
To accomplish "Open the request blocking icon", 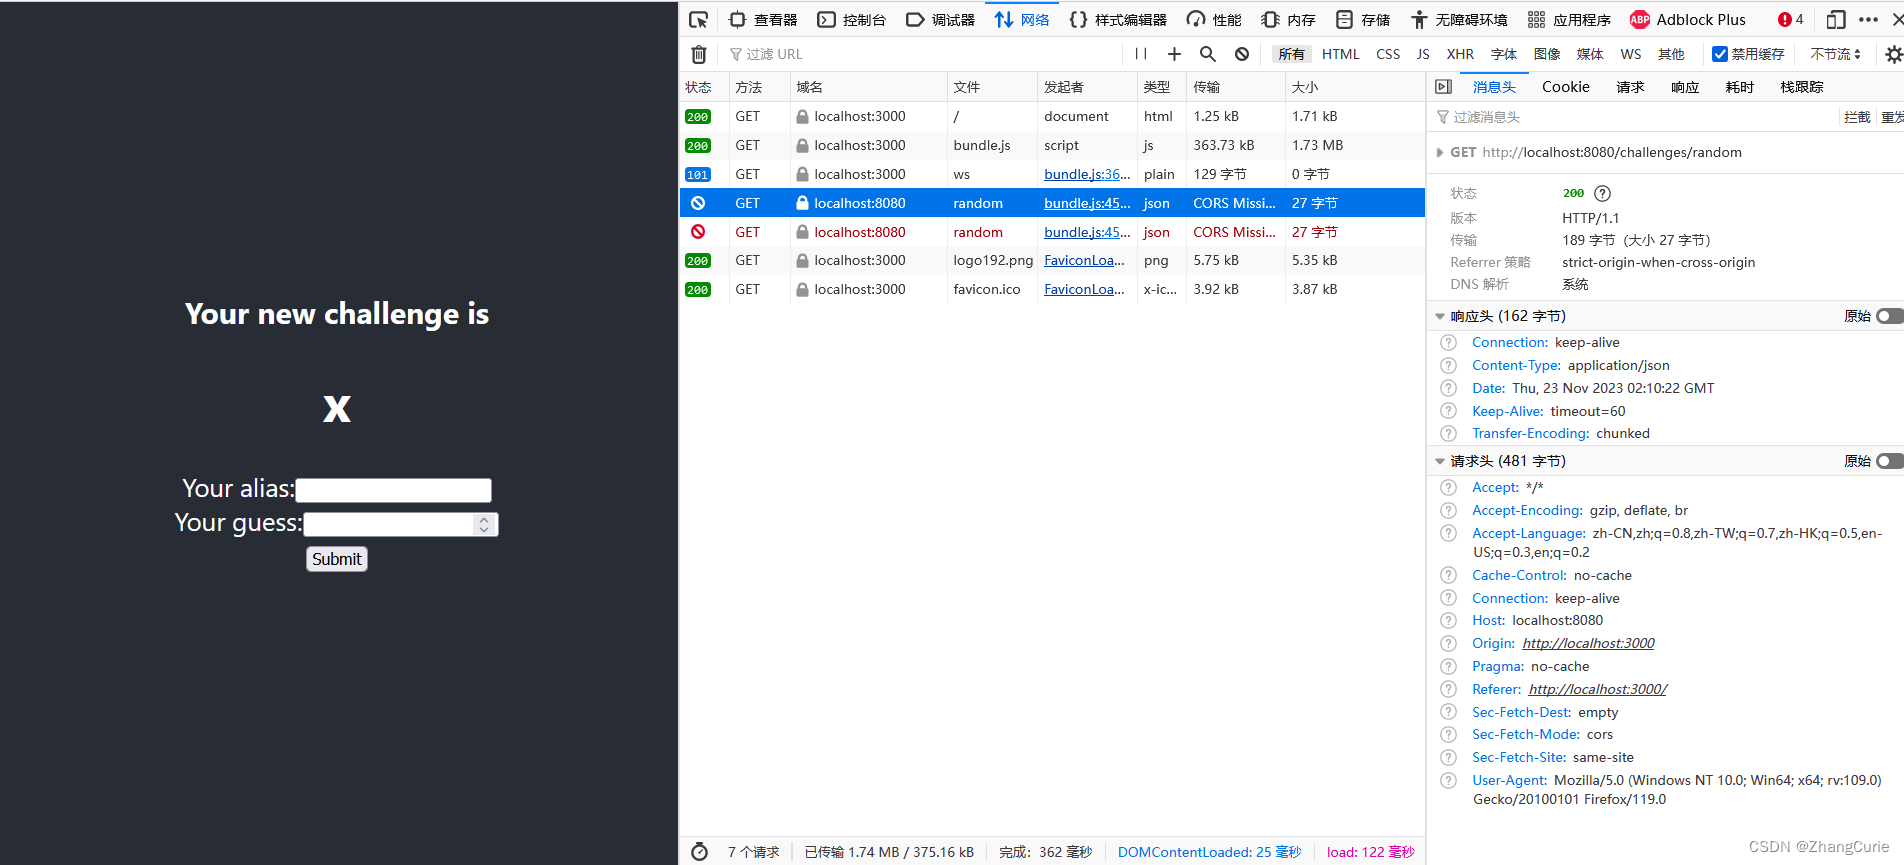I will (1242, 54).
